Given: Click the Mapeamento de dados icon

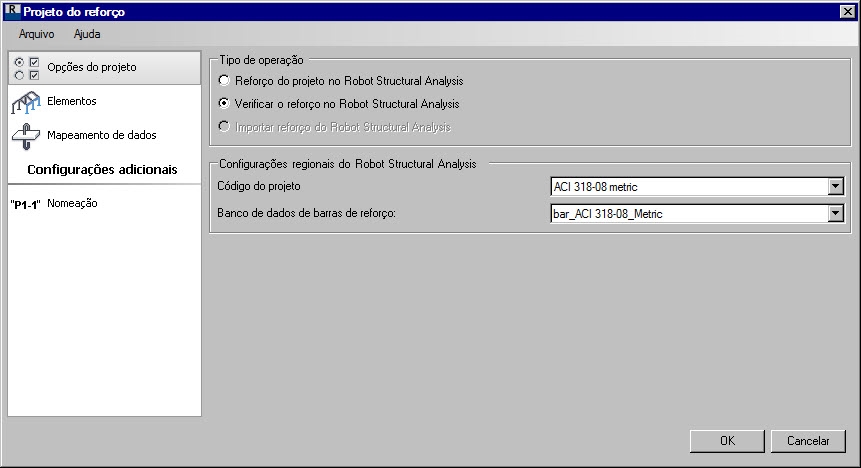Looking at the screenshot, I should [x=26, y=136].
